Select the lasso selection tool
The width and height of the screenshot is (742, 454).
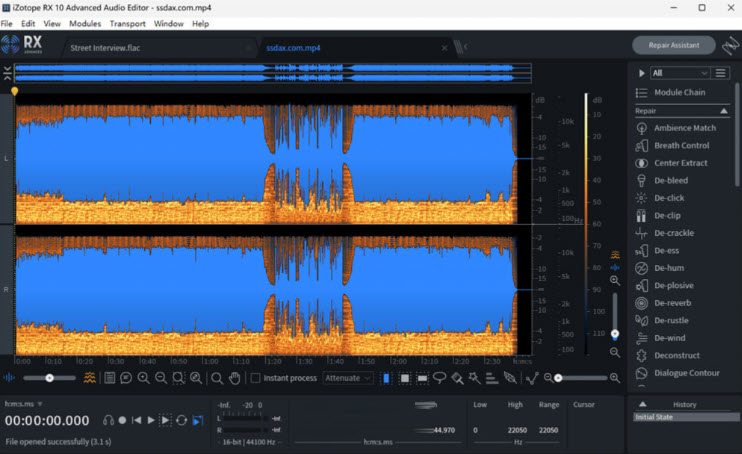click(x=439, y=378)
